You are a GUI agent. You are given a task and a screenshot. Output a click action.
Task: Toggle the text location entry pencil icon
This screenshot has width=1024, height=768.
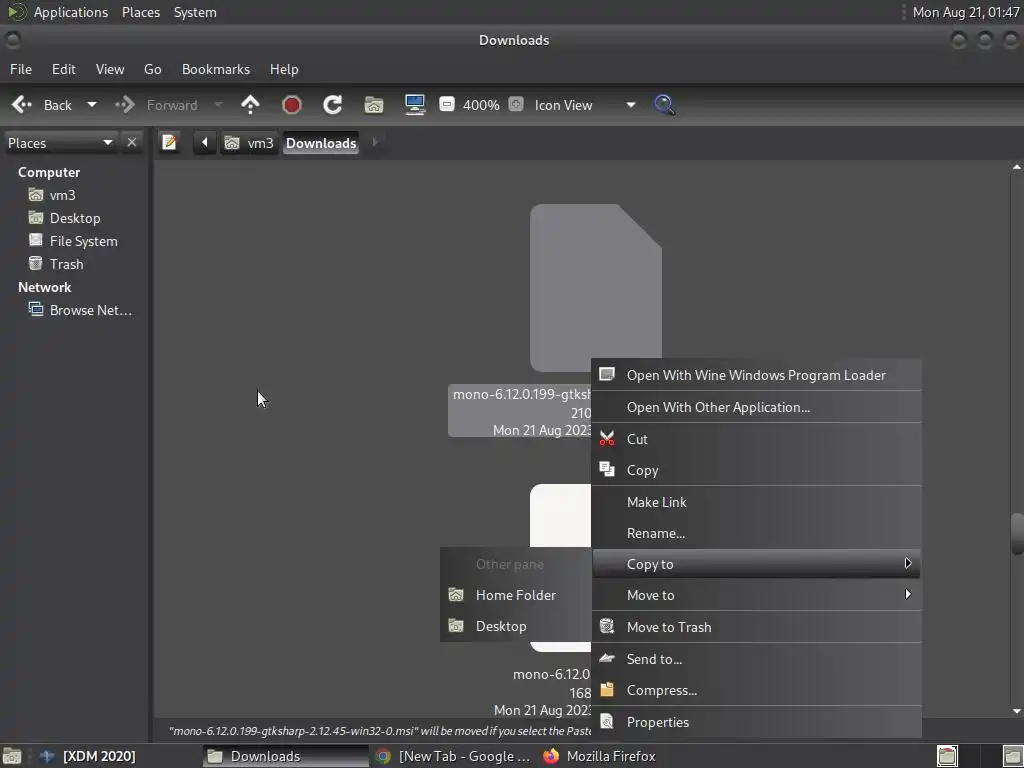point(169,142)
